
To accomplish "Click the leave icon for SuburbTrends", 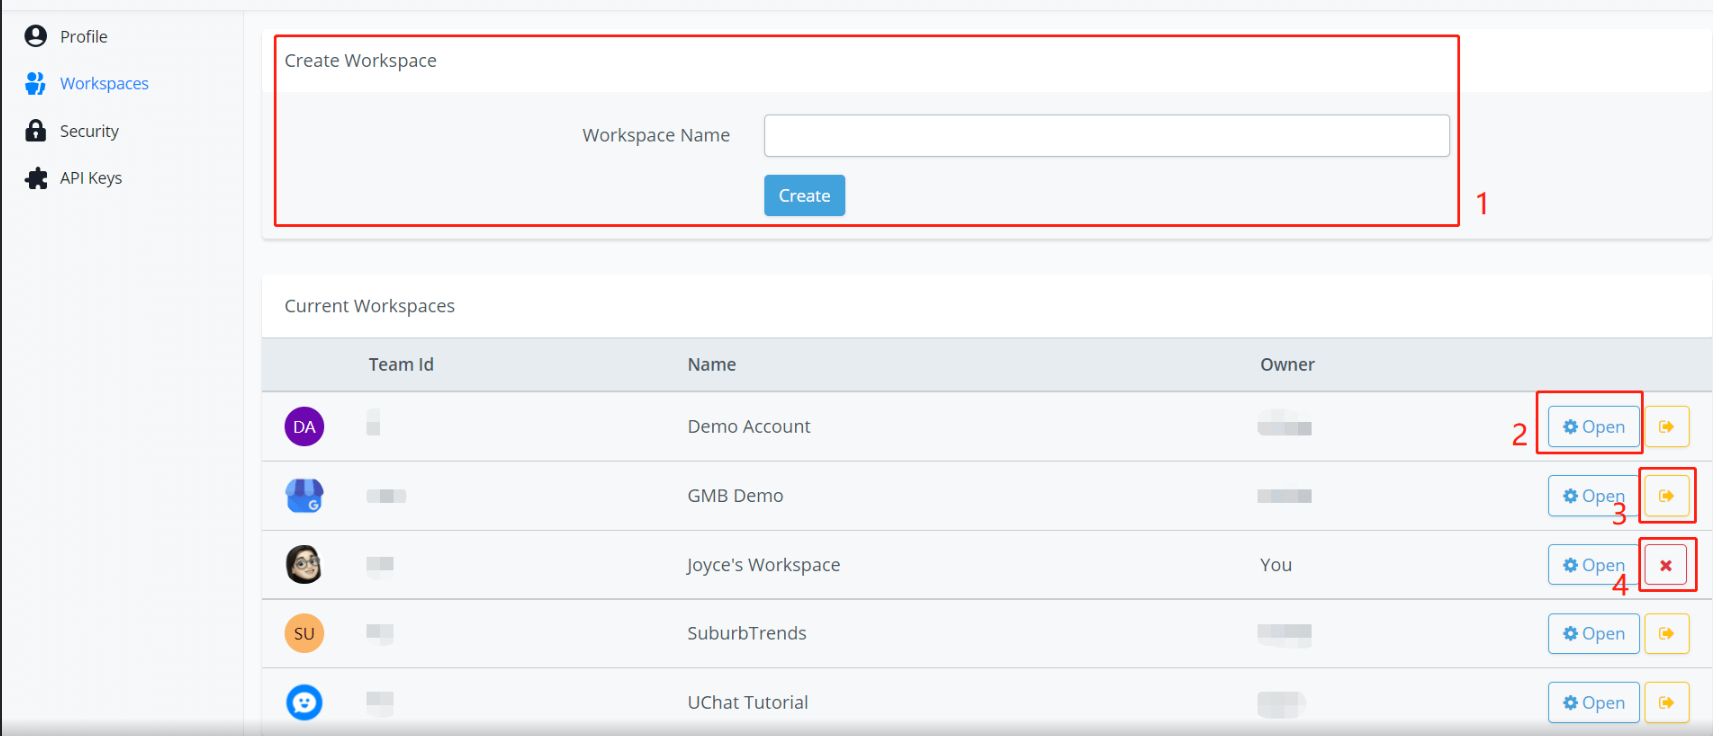I will point(1666,634).
